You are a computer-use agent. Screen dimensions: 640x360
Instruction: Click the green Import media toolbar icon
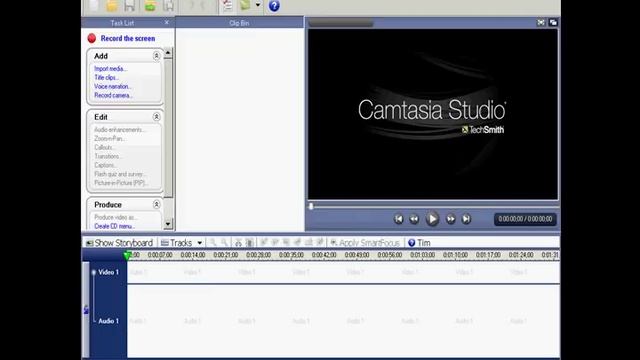tap(150, 5)
